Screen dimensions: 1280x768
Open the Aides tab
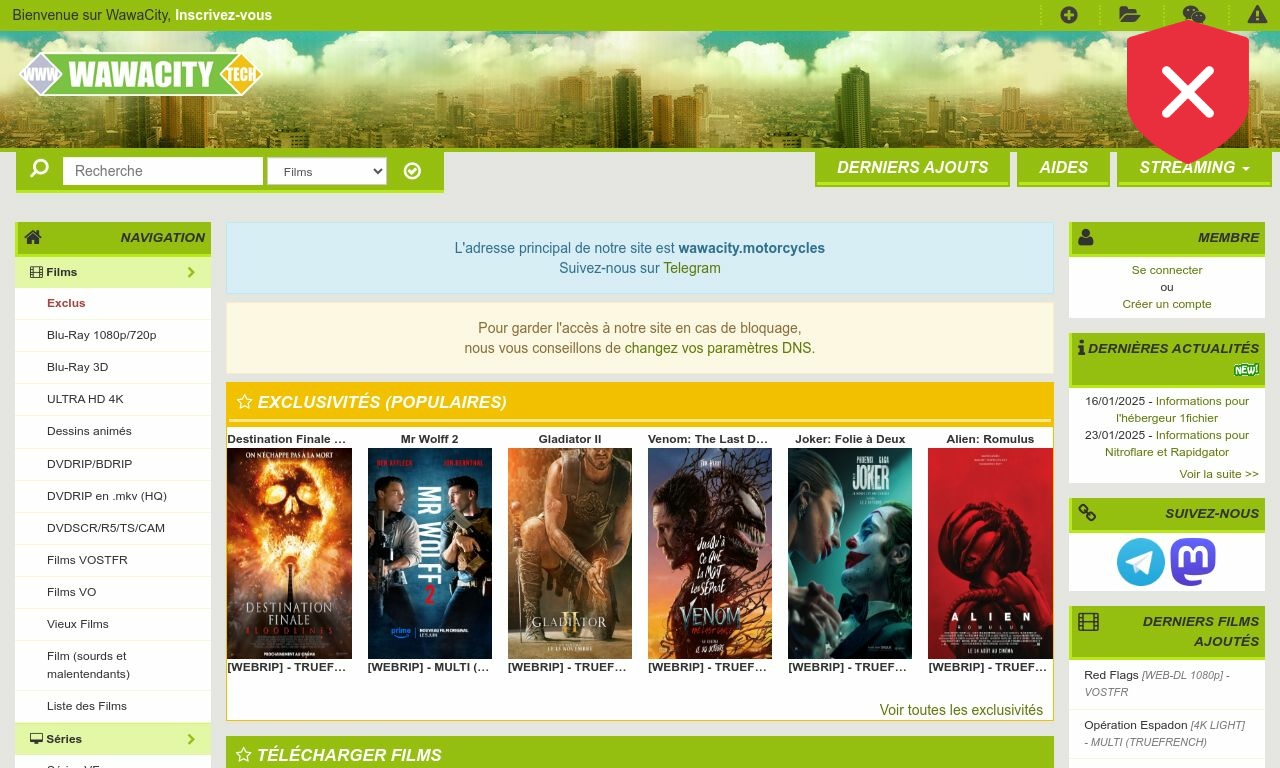point(1064,167)
